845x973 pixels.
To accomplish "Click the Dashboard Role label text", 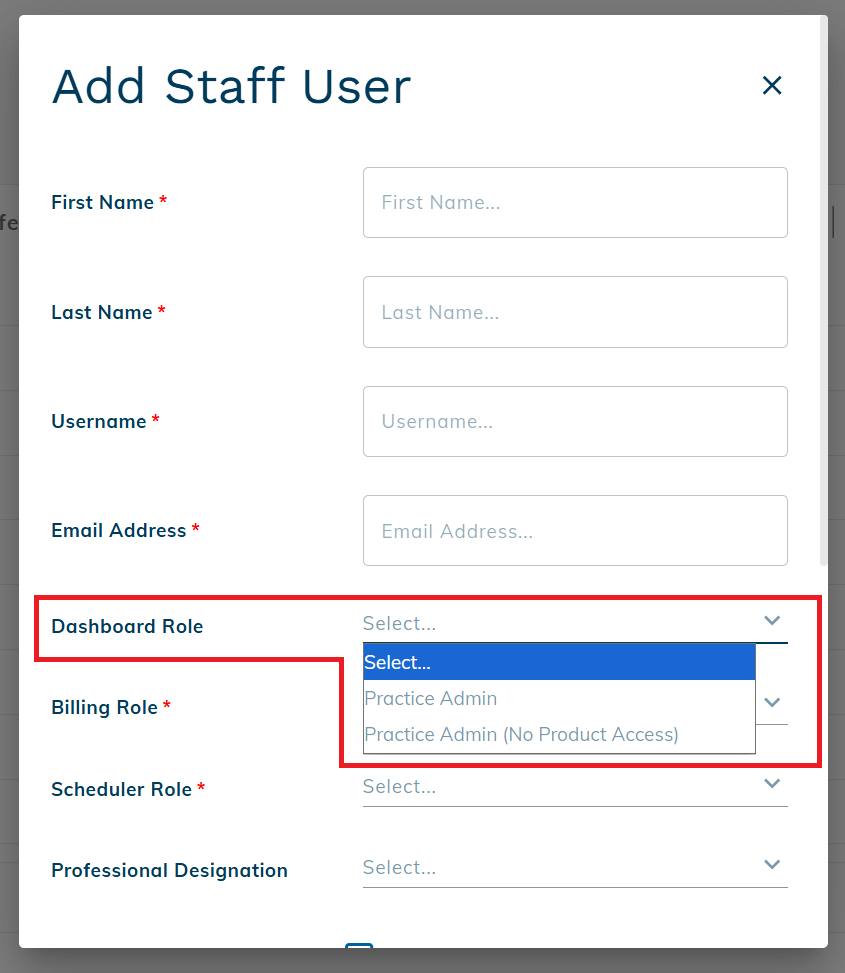I will coord(127,627).
